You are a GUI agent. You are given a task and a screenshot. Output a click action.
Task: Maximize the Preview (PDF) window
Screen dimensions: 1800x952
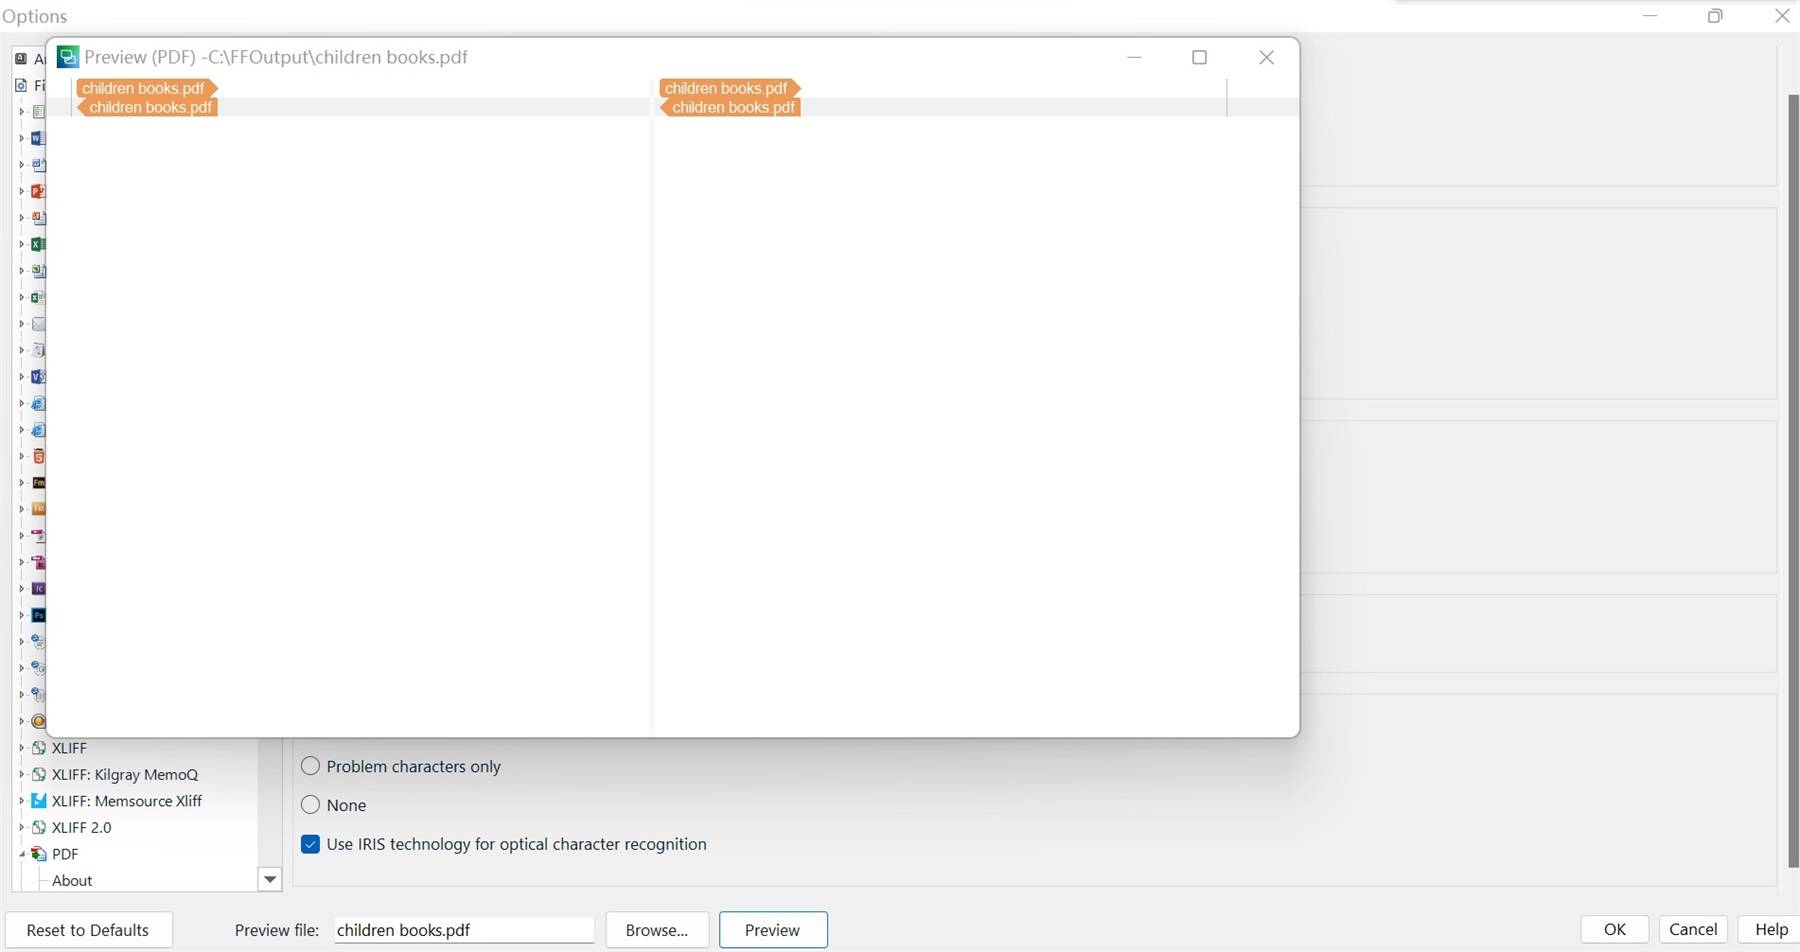(x=1200, y=57)
